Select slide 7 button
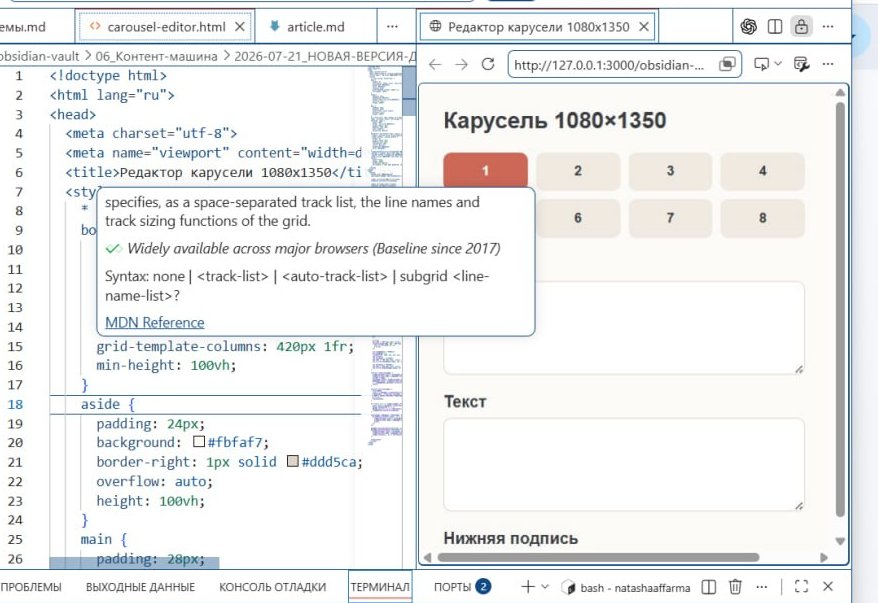 [x=670, y=218]
